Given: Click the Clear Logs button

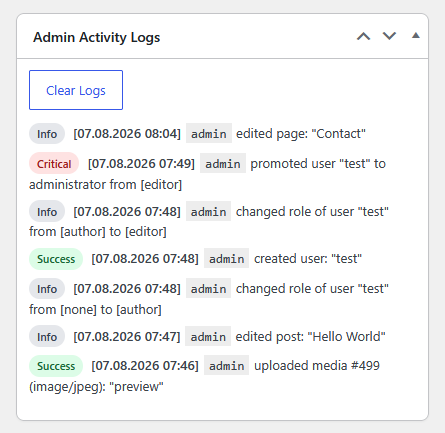Looking at the screenshot, I should pyautogui.click(x=76, y=90).
